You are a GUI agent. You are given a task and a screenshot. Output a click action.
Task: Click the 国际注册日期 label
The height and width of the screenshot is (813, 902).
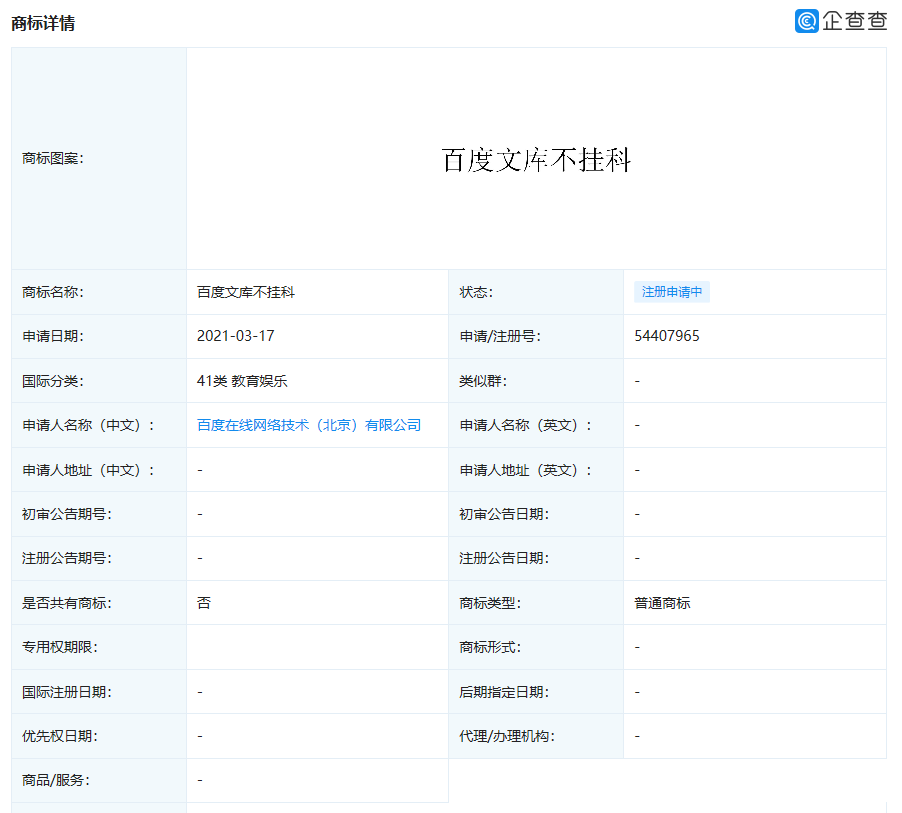(x=67, y=692)
